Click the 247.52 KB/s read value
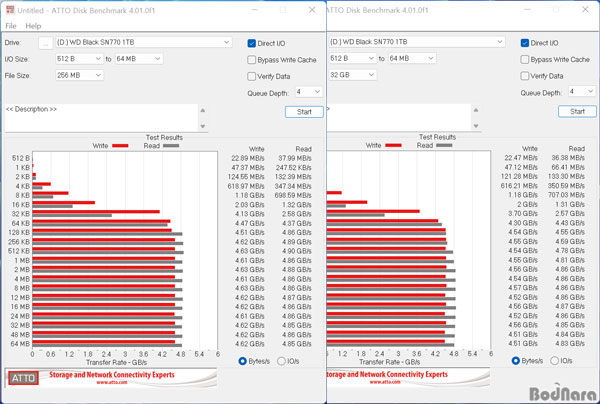 [293, 168]
